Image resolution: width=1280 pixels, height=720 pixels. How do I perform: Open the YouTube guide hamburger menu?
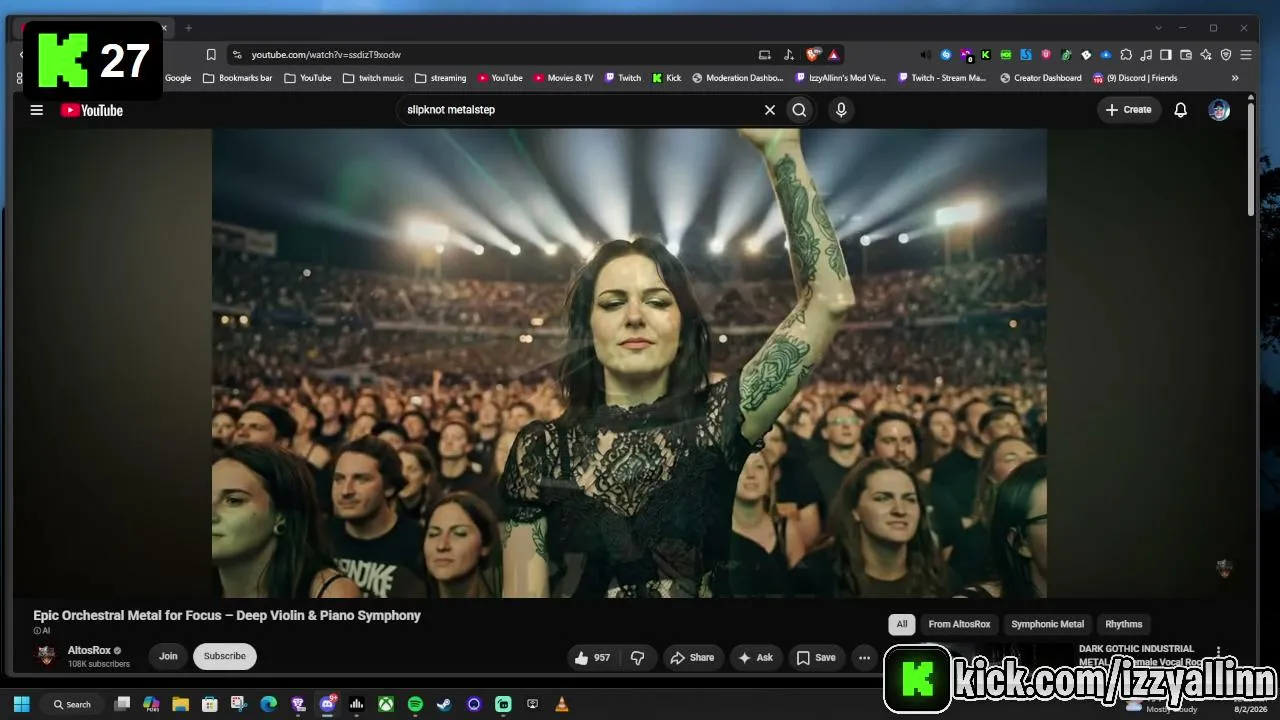[x=37, y=110]
